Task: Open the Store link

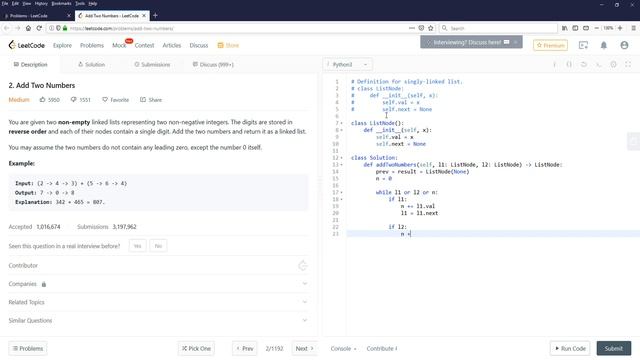Action: [x=228, y=45]
